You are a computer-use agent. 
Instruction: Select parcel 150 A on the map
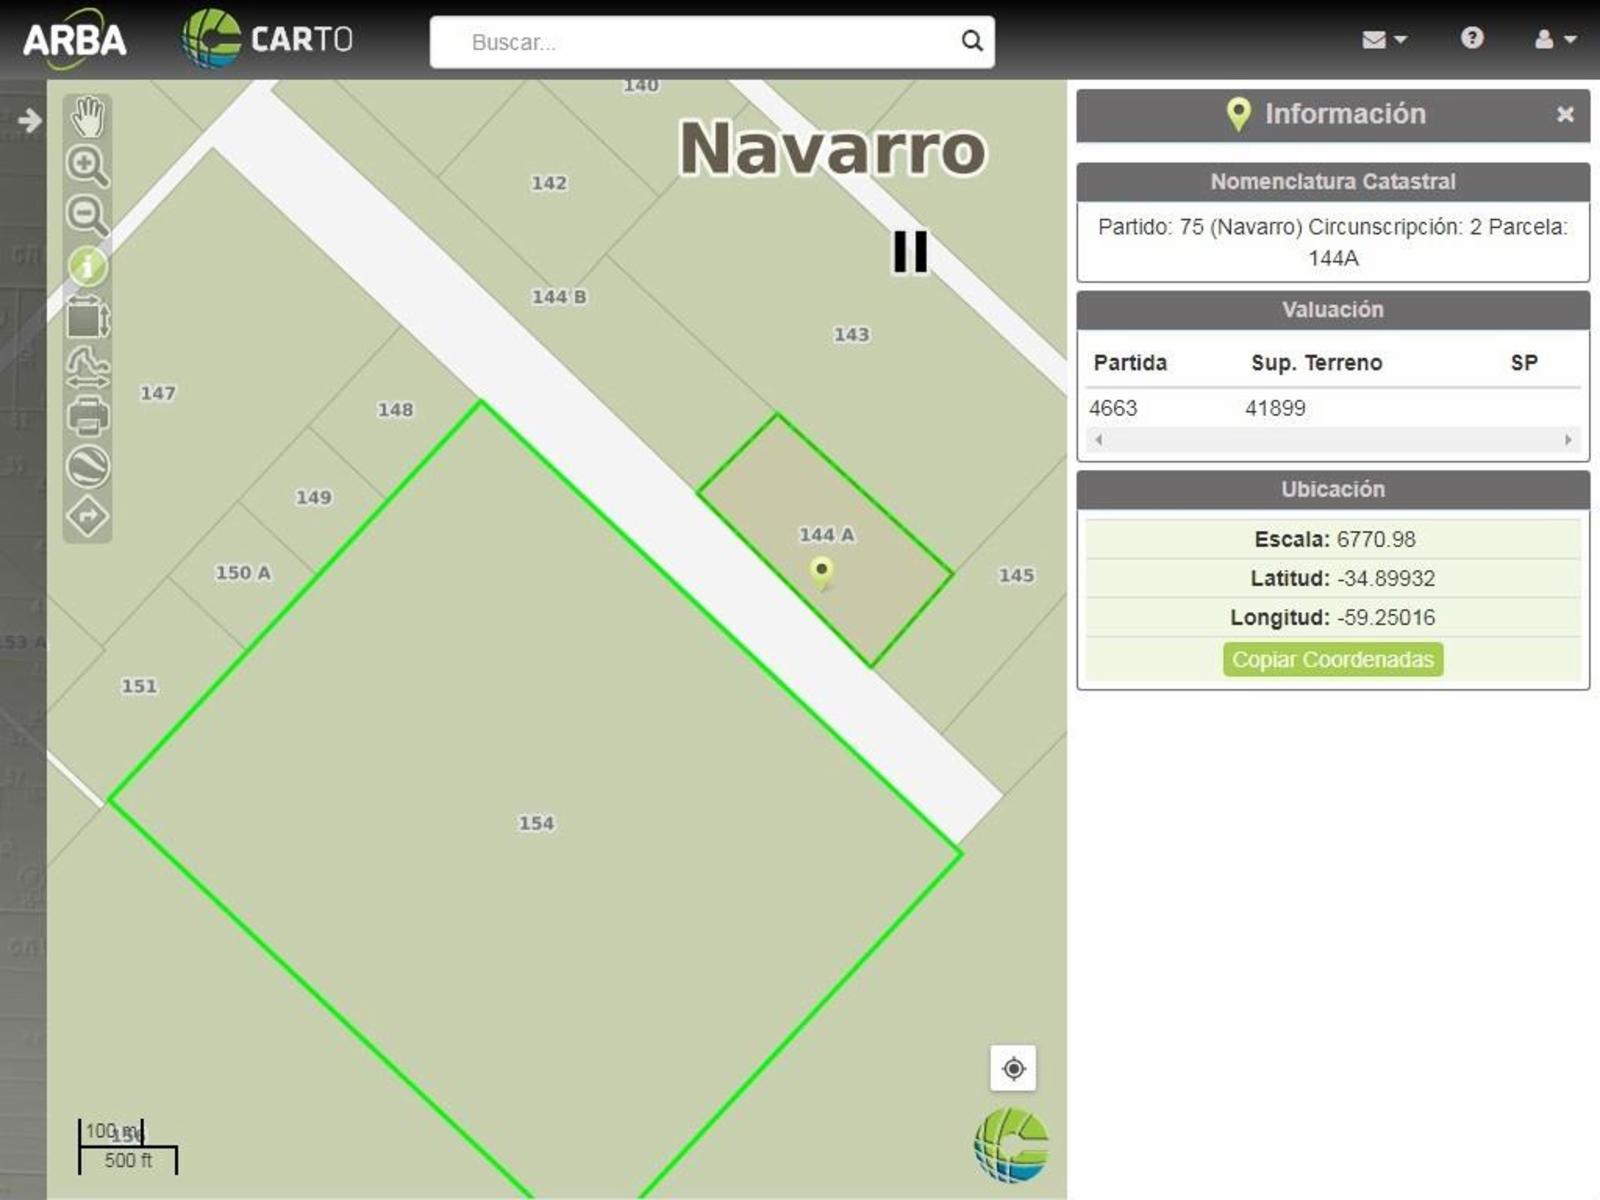tap(243, 573)
